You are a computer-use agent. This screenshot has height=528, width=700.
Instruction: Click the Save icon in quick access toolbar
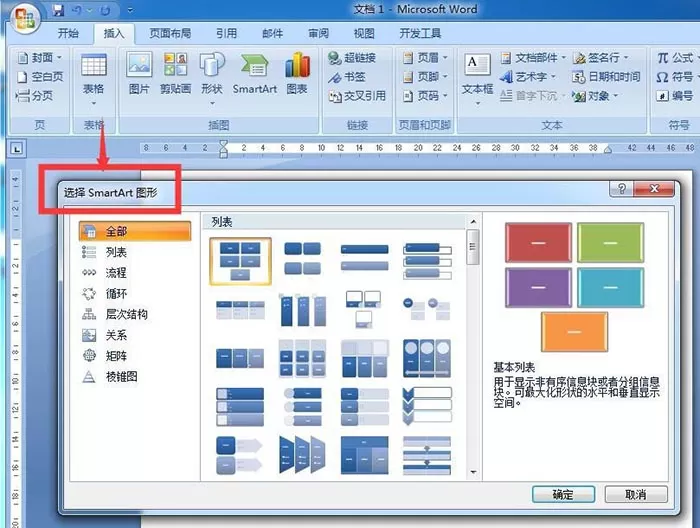point(58,10)
